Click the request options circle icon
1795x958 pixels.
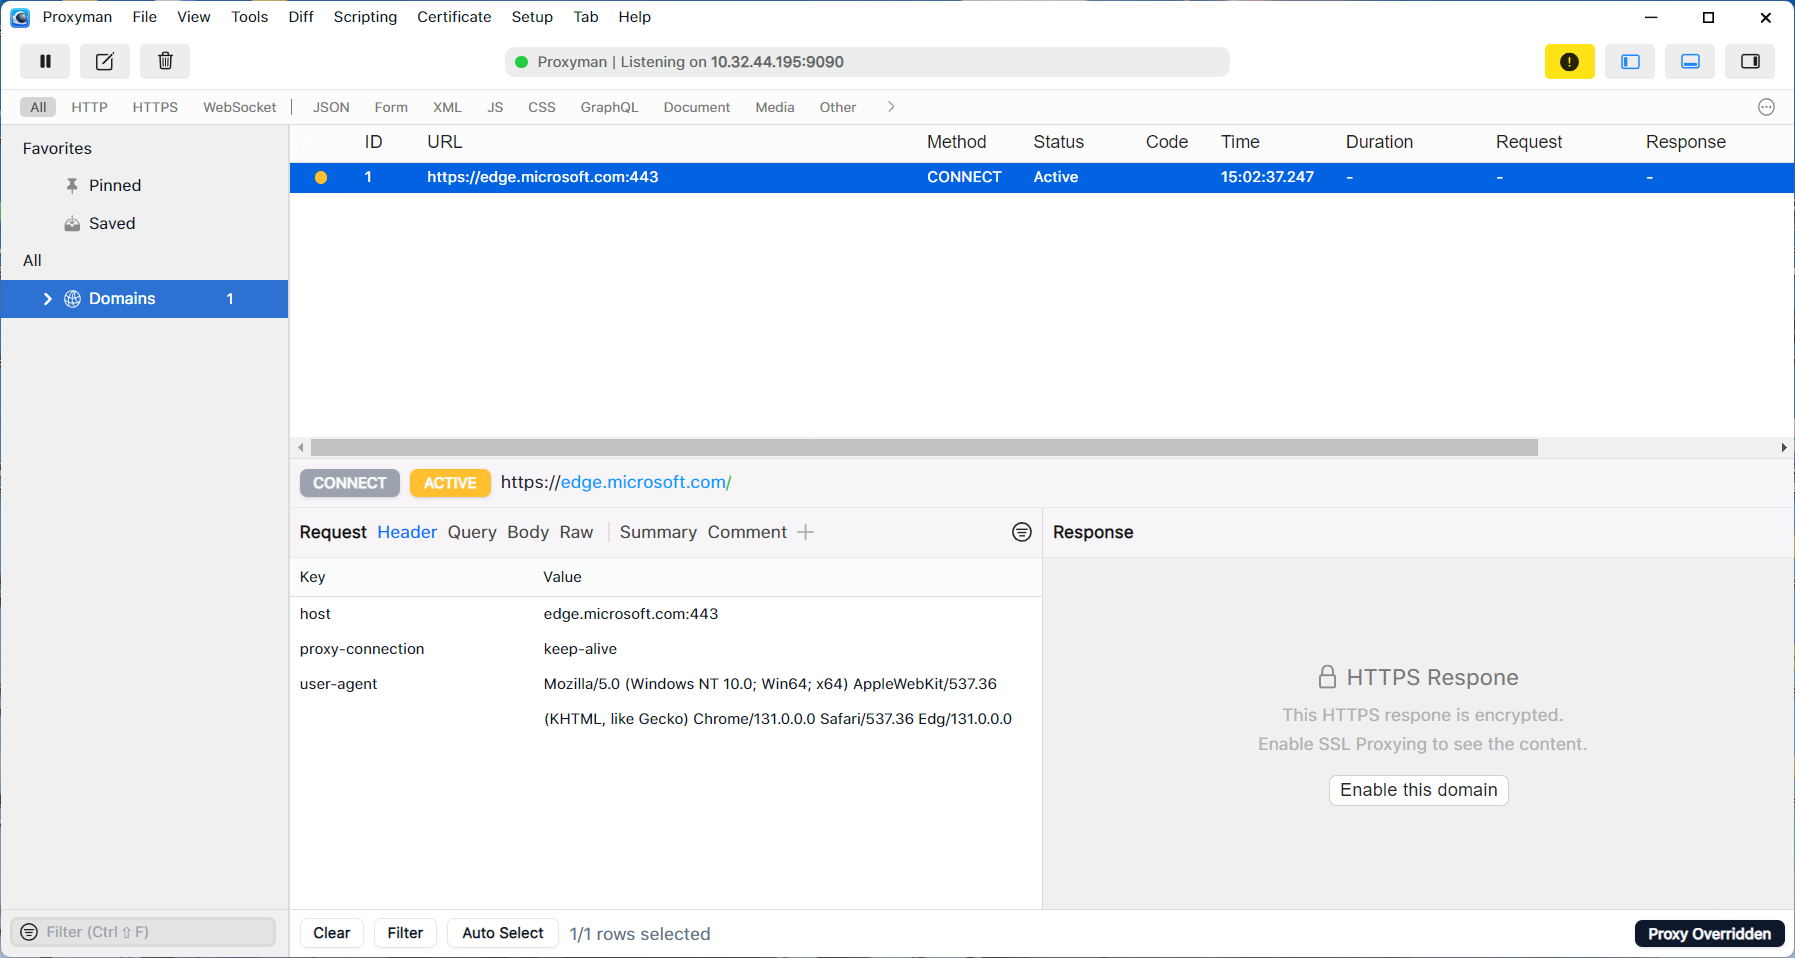coord(1021,532)
